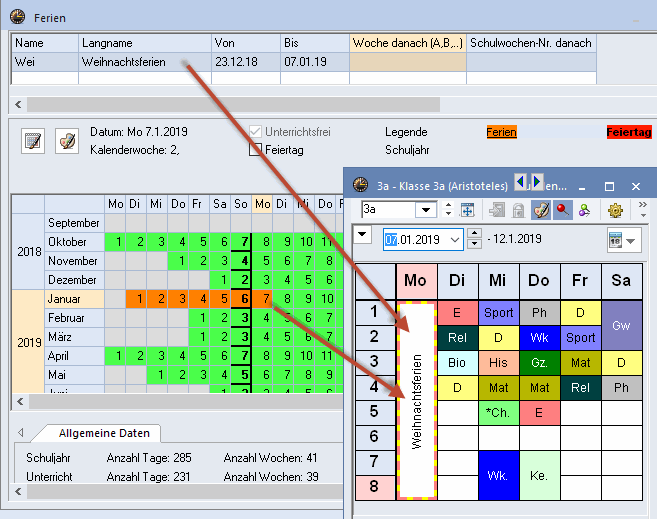Viewport: 657px width, 519px height.
Task: Click the tab scroll left arrow beside Allgemeine Daten
Action: [x=21, y=432]
